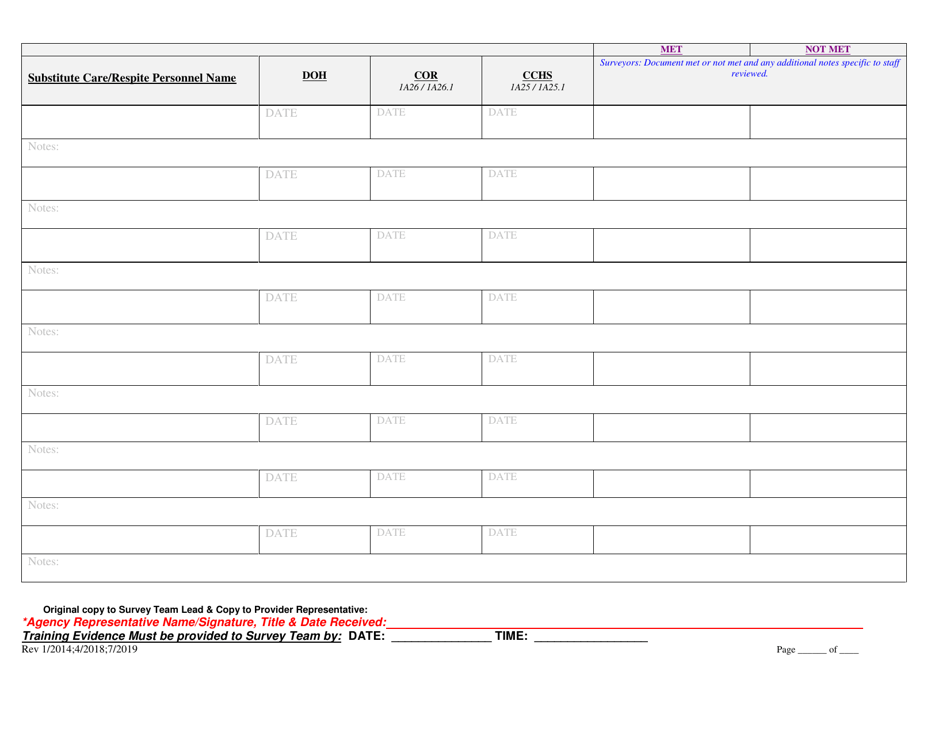Click the blank after 'of' in page count
The width and height of the screenshot is (950, 733).
(x=849, y=651)
